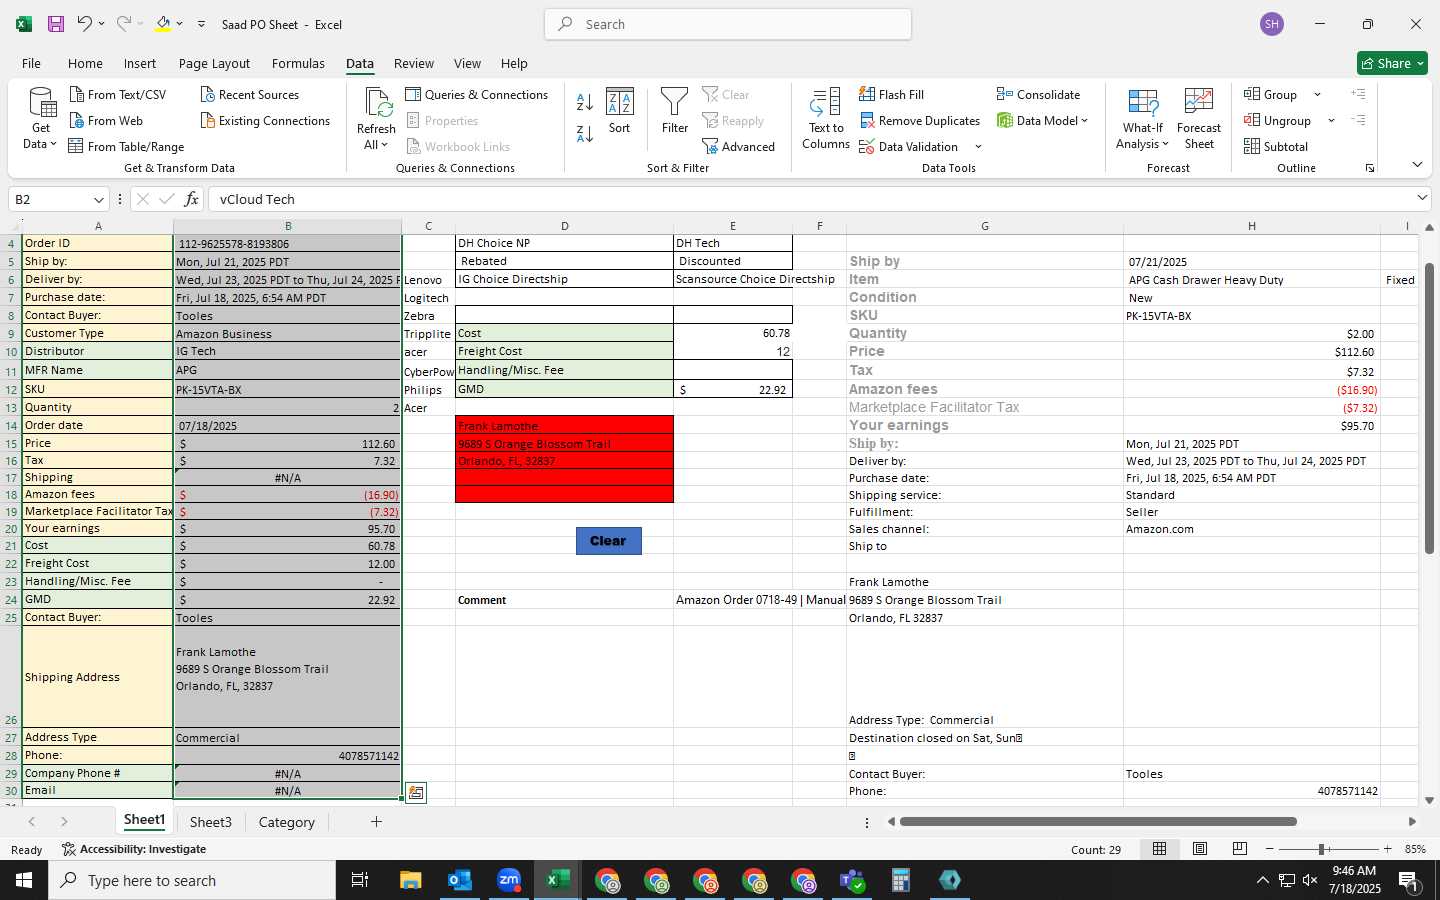Open Advanced filter options
Viewport: 1440px width, 900px height.
739,146
